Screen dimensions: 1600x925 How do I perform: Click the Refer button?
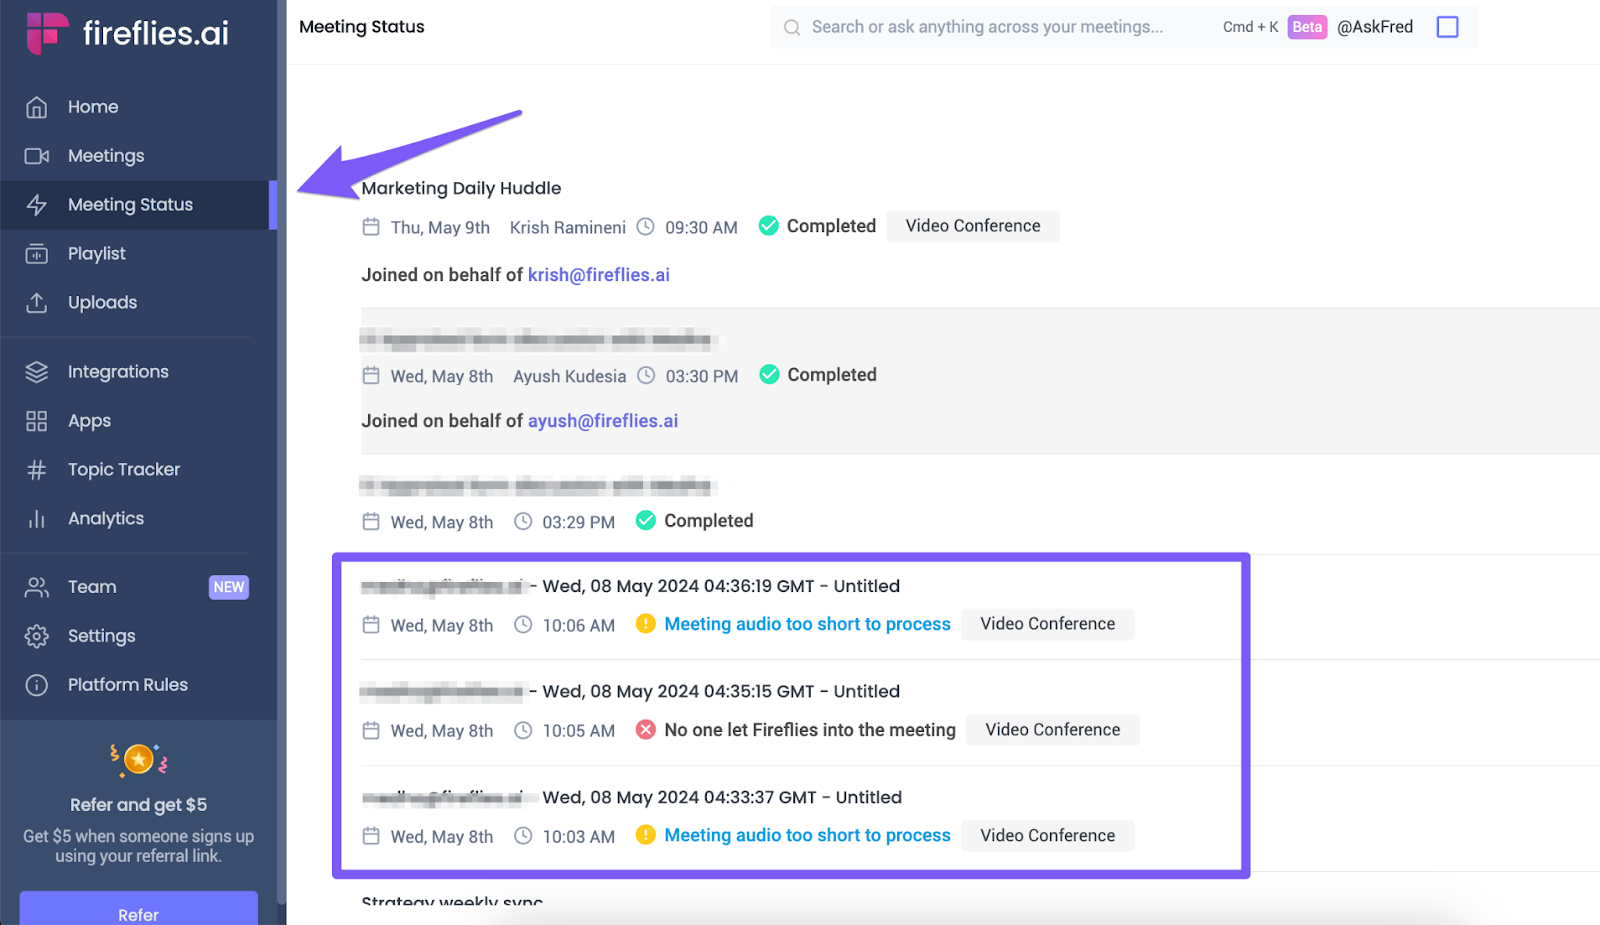[139, 909]
